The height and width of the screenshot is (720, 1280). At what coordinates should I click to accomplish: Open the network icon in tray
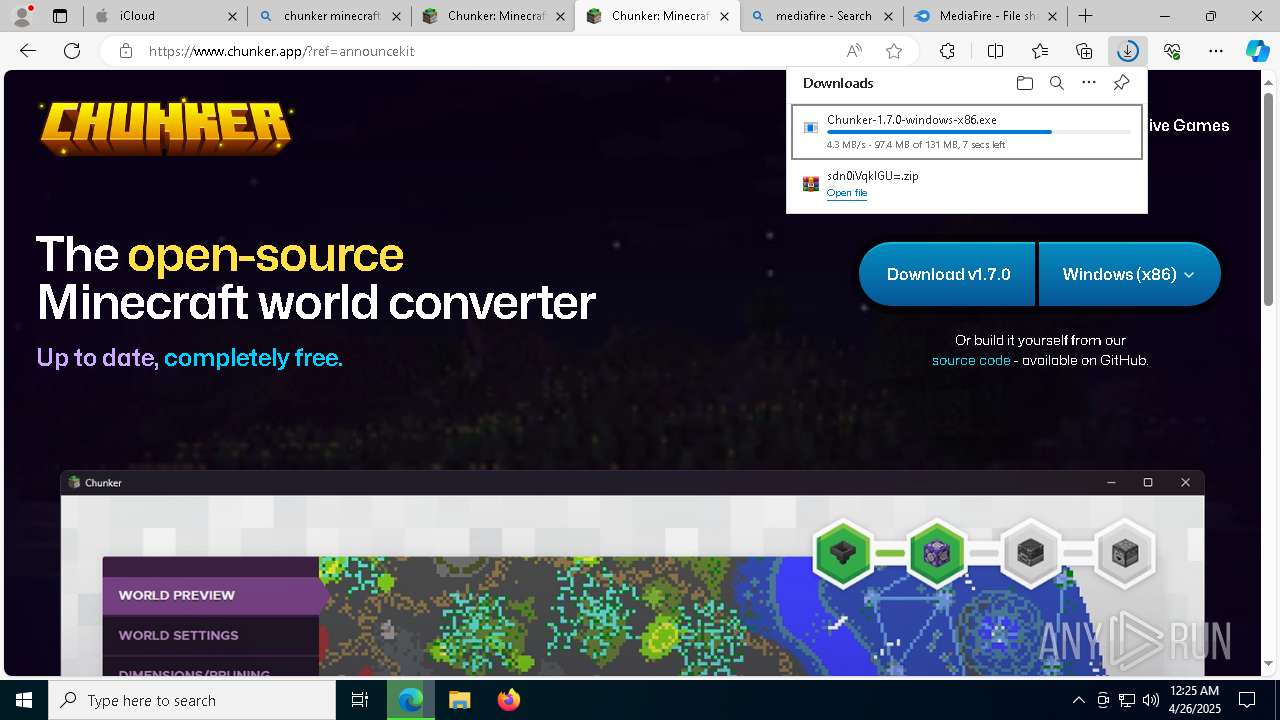click(1127, 700)
